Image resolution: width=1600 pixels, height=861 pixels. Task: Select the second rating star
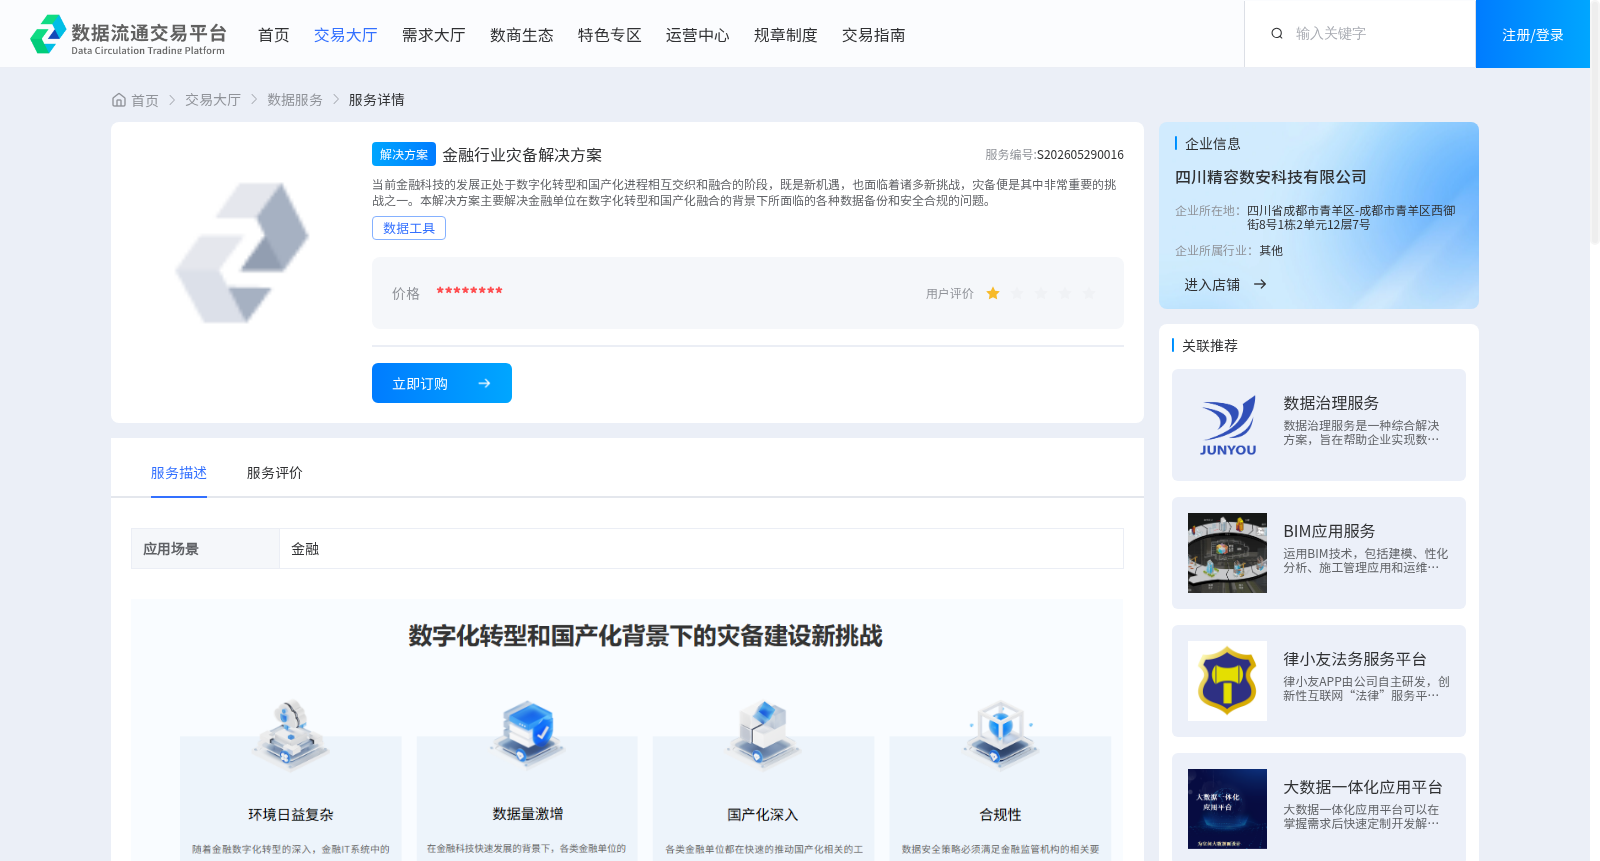point(1017,293)
